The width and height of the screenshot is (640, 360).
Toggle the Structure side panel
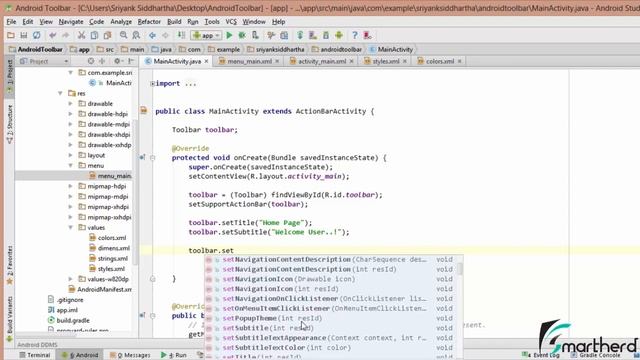click(9, 124)
